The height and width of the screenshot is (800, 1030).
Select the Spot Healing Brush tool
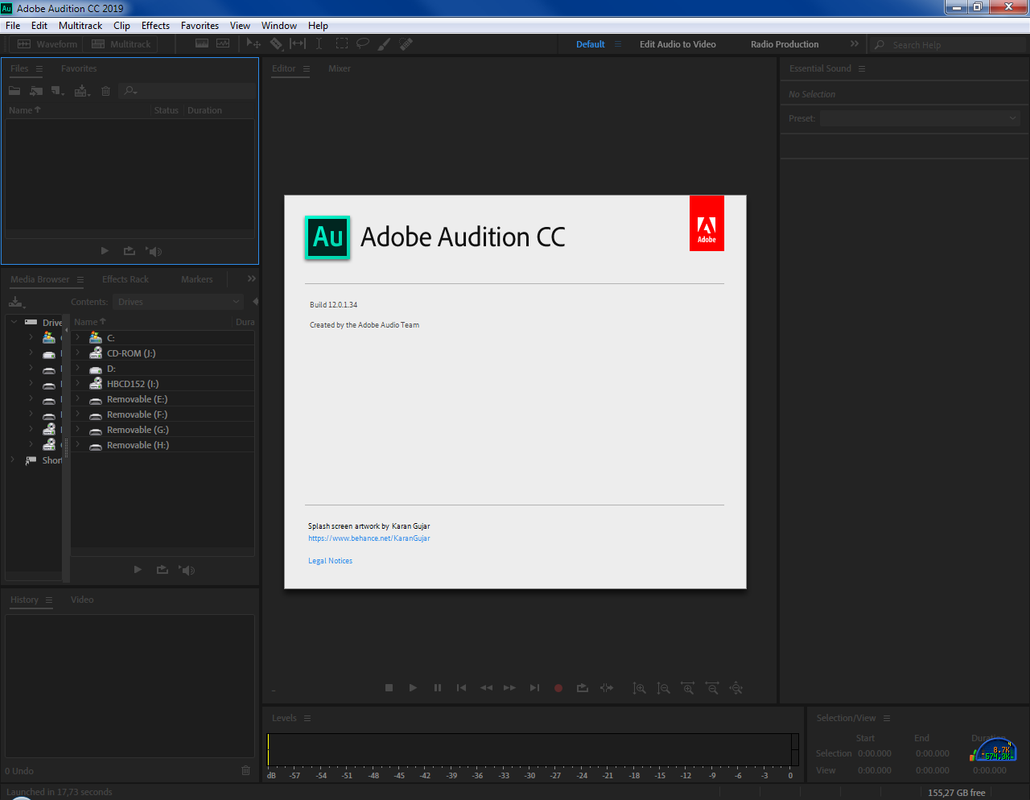click(x=407, y=44)
